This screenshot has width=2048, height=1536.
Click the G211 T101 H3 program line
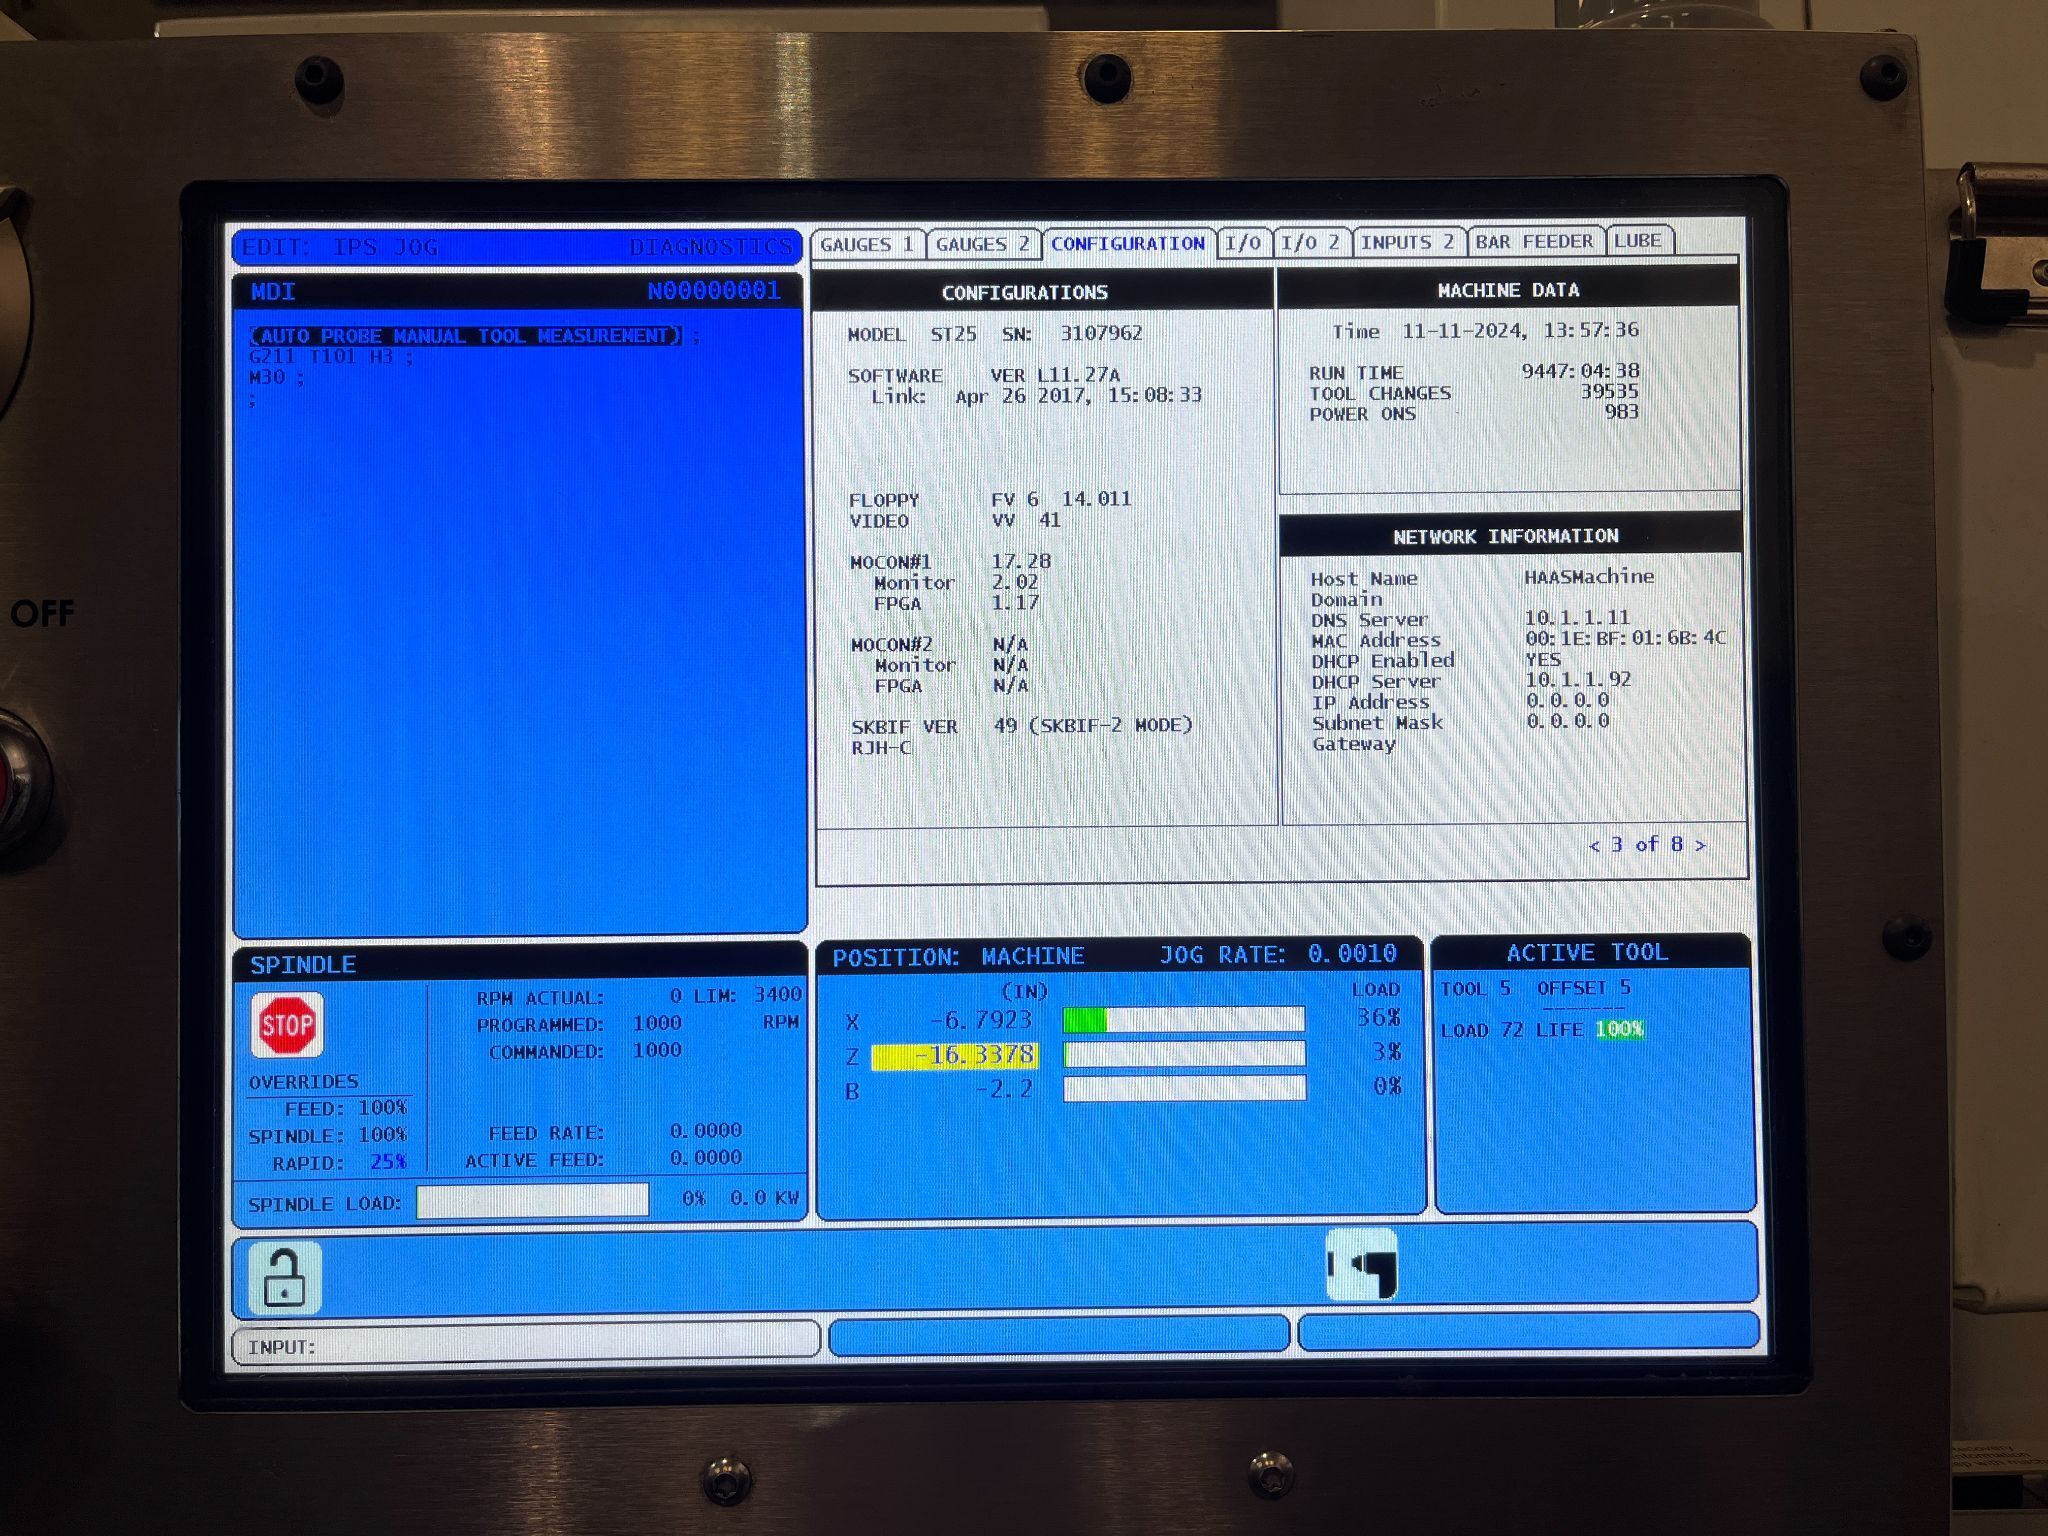pos(330,357)
